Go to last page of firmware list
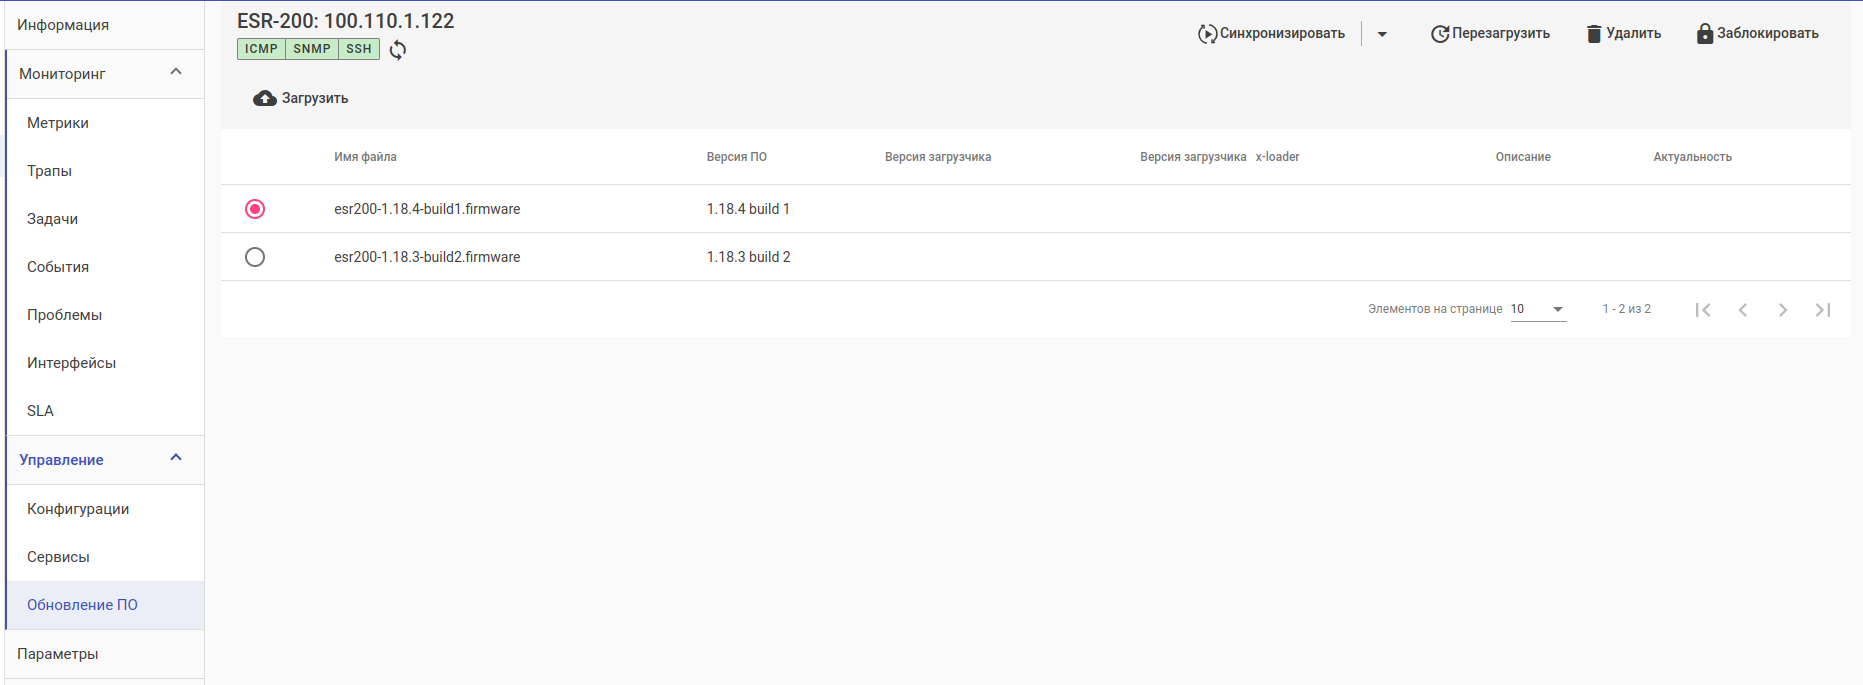This screenshot has width=1863, height=685. click(1823, 310)
